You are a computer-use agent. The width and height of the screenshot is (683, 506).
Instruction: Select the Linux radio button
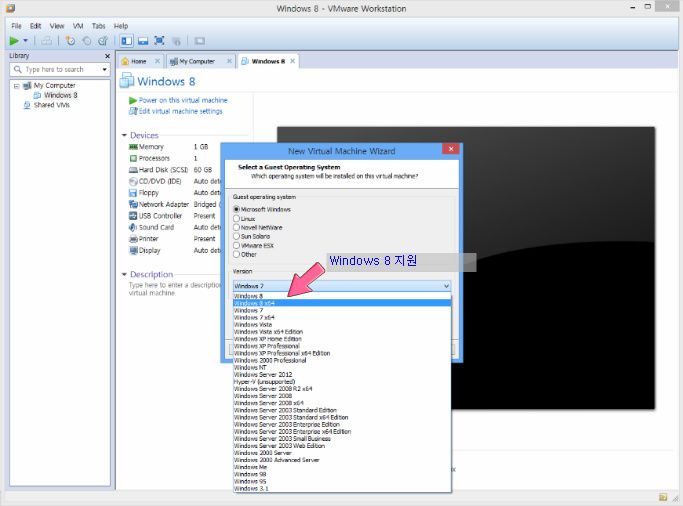[x=237, y=219]
